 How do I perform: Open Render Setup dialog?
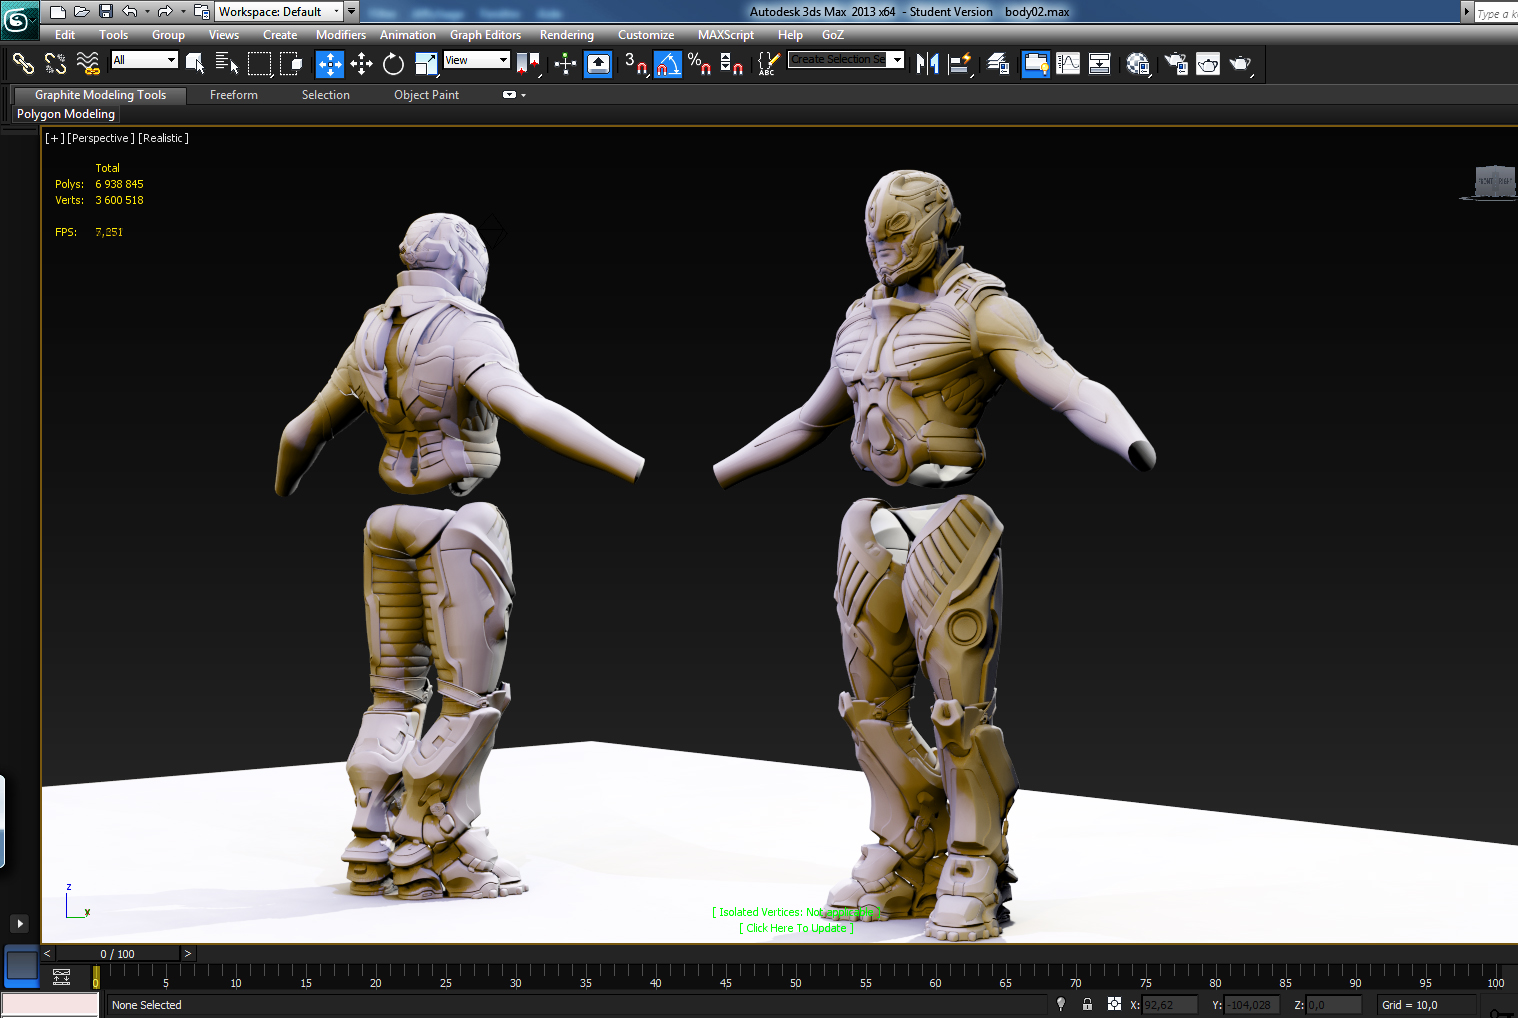pos(1175,64)
